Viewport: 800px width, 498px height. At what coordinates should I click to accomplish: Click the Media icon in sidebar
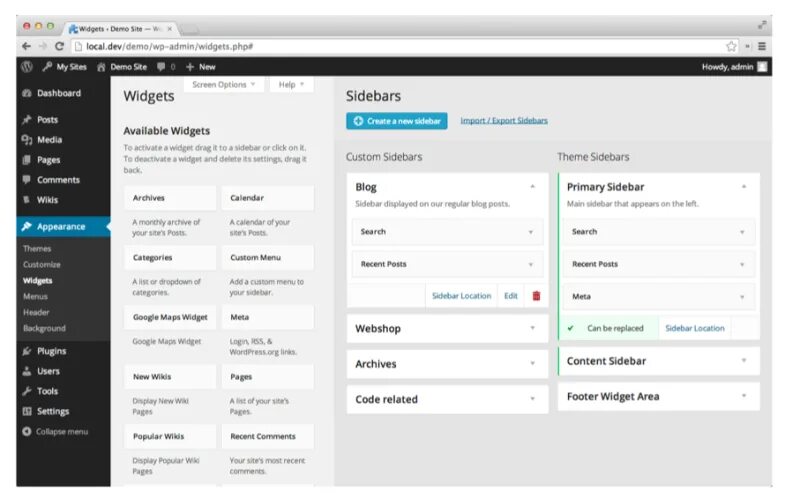pos(27,140)
